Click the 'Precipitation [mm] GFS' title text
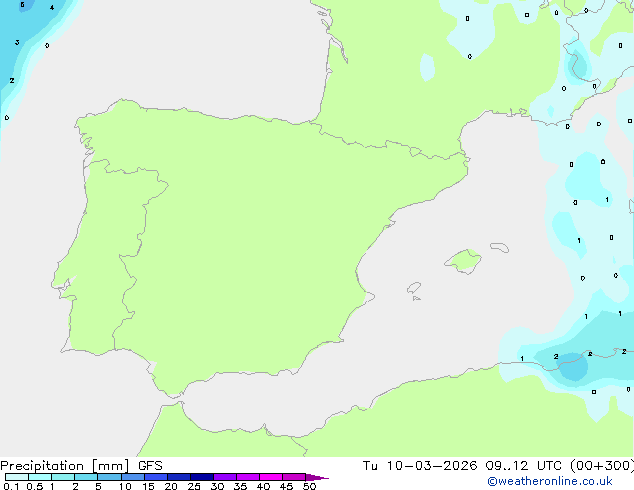 click(x=81, y=466)
